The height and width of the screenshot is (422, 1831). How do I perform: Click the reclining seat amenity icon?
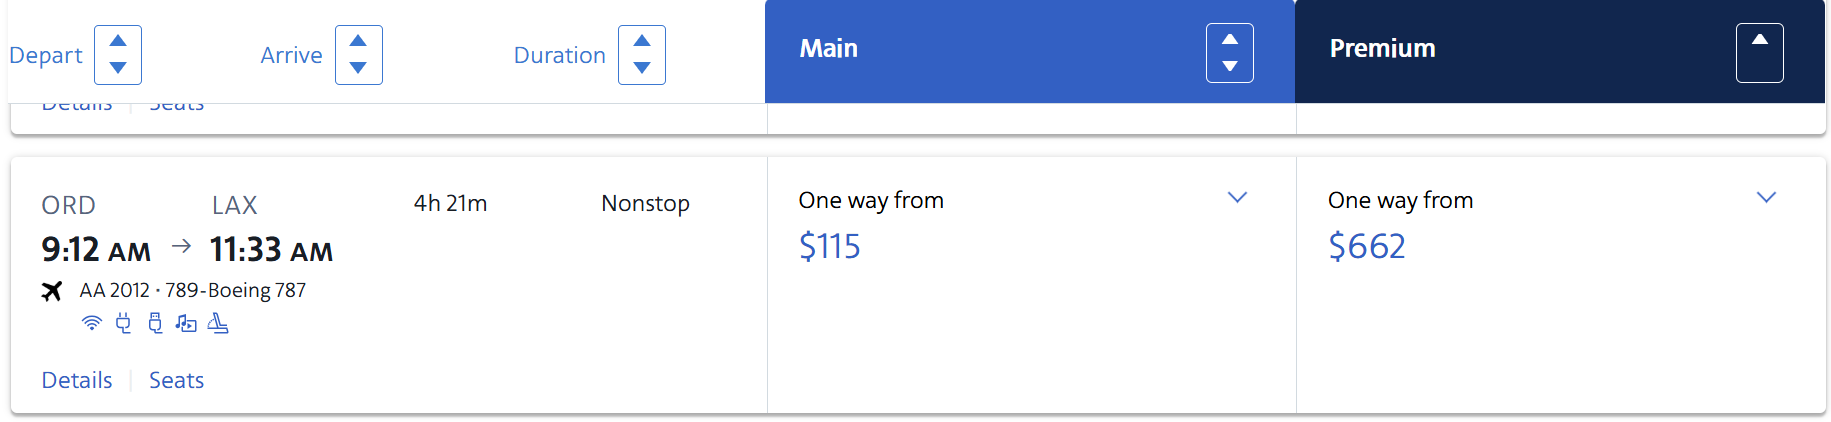point(218,323)
